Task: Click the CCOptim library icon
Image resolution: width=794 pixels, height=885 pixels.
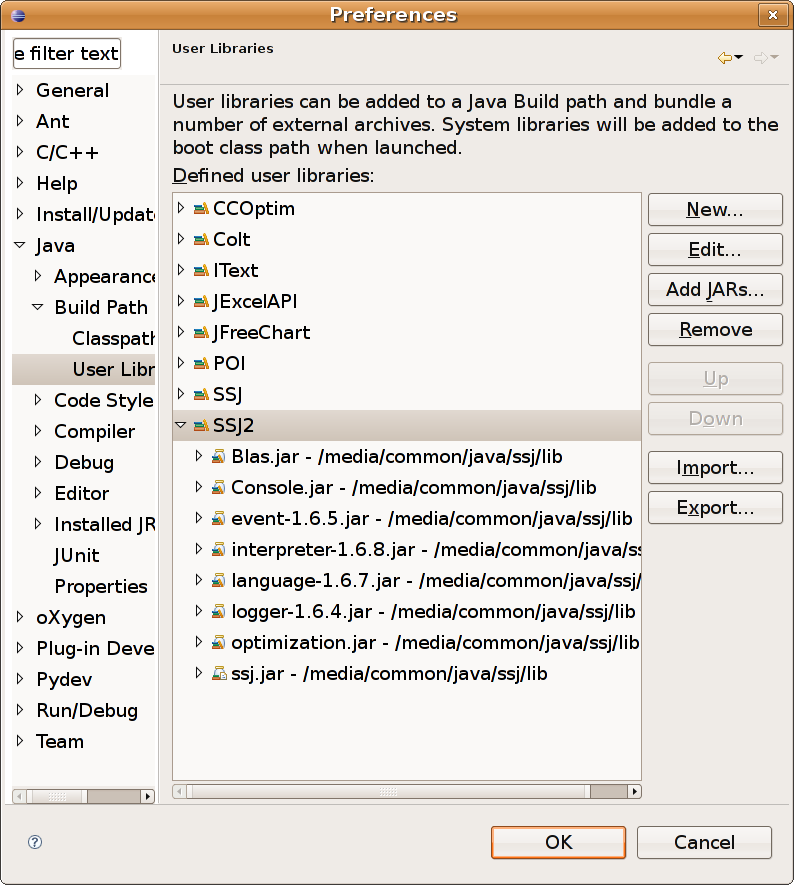Action: click(201, 209)
